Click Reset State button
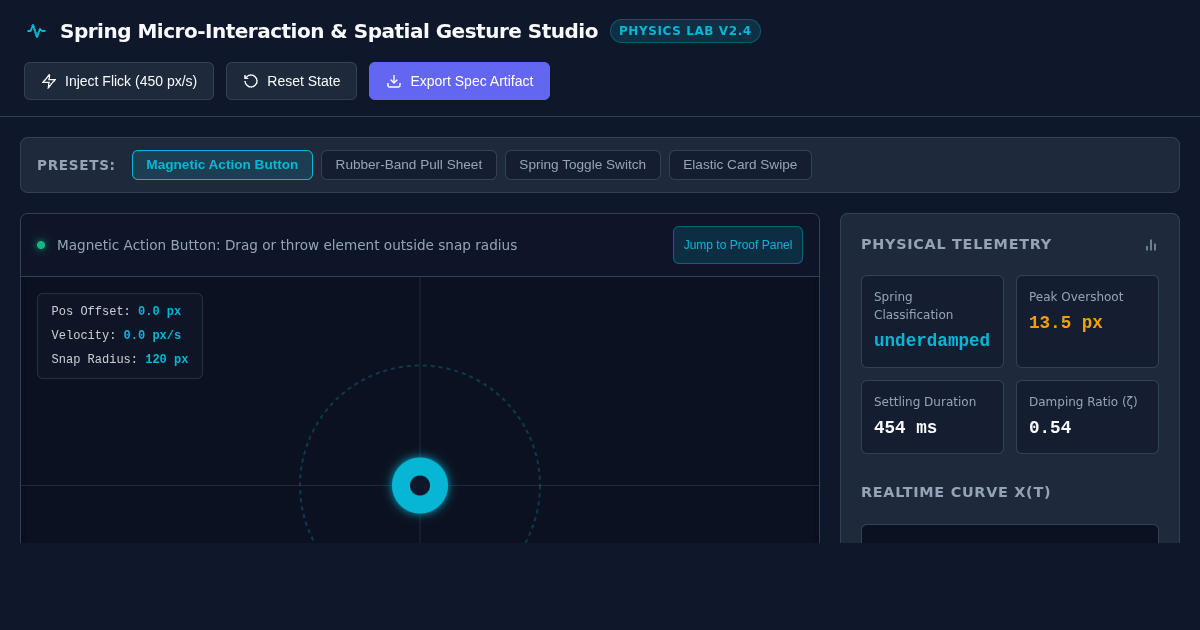Screen dimensions: 1200x630 291,81
